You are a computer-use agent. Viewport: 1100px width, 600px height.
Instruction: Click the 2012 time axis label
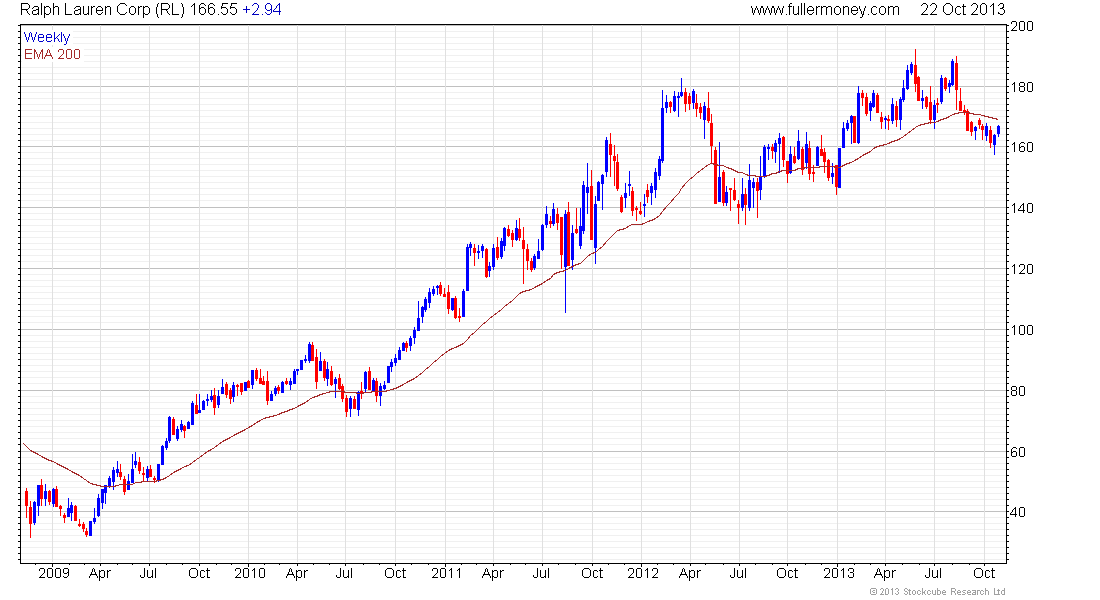point(643,573)
